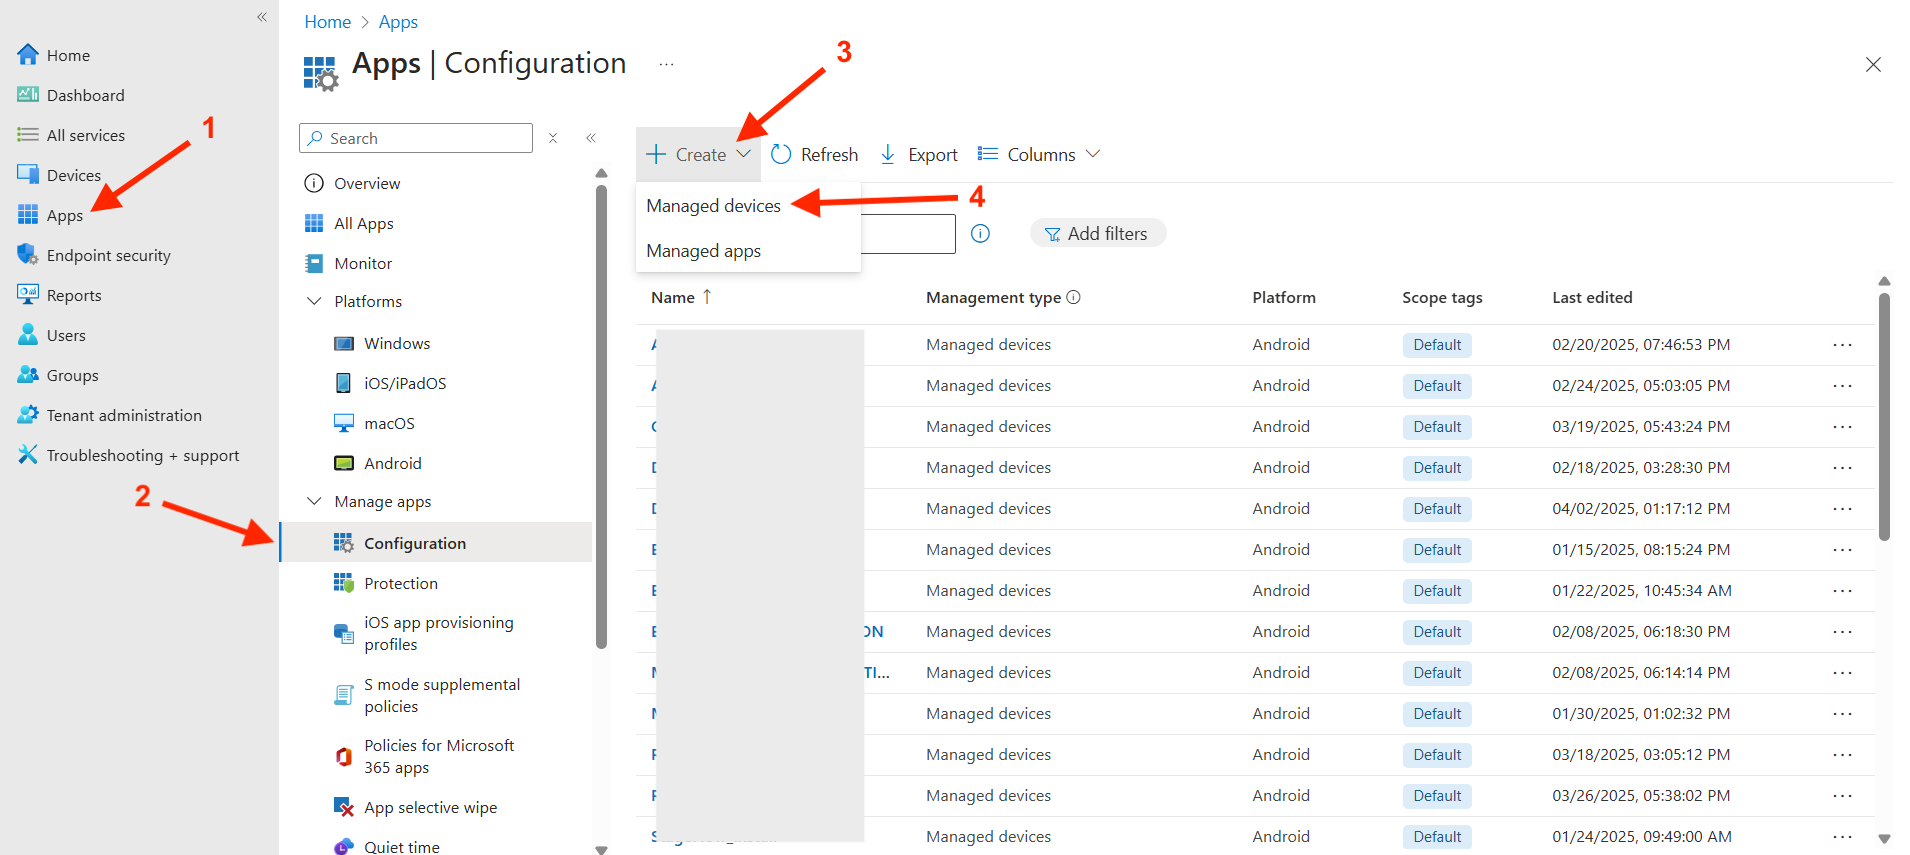Collapse the Manage apps section
This screenshot has height=855, width=1910.
tap(314, 501)
